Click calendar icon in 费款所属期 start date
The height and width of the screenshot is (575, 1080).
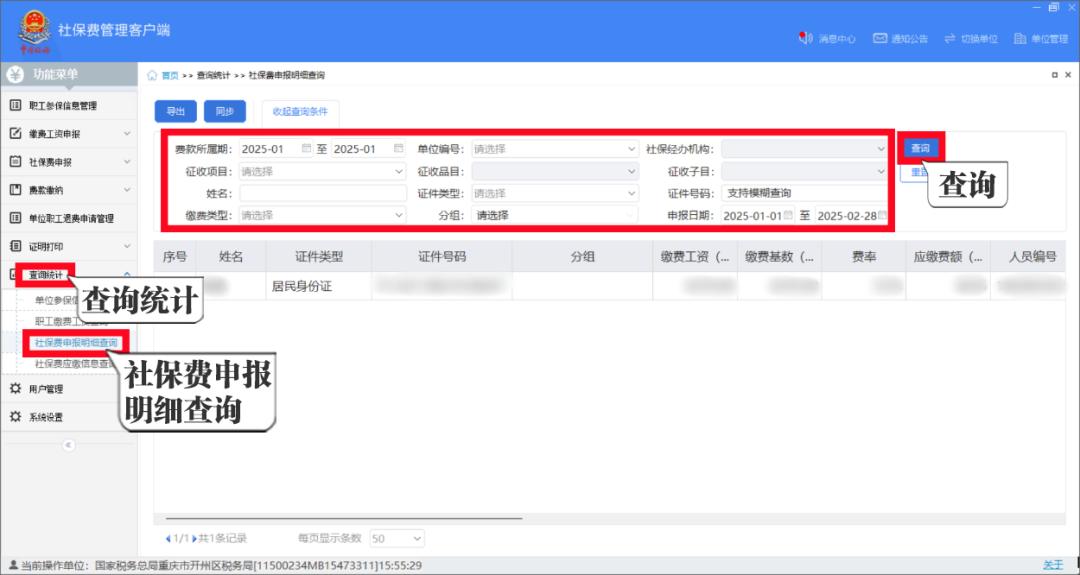[307, 149]
